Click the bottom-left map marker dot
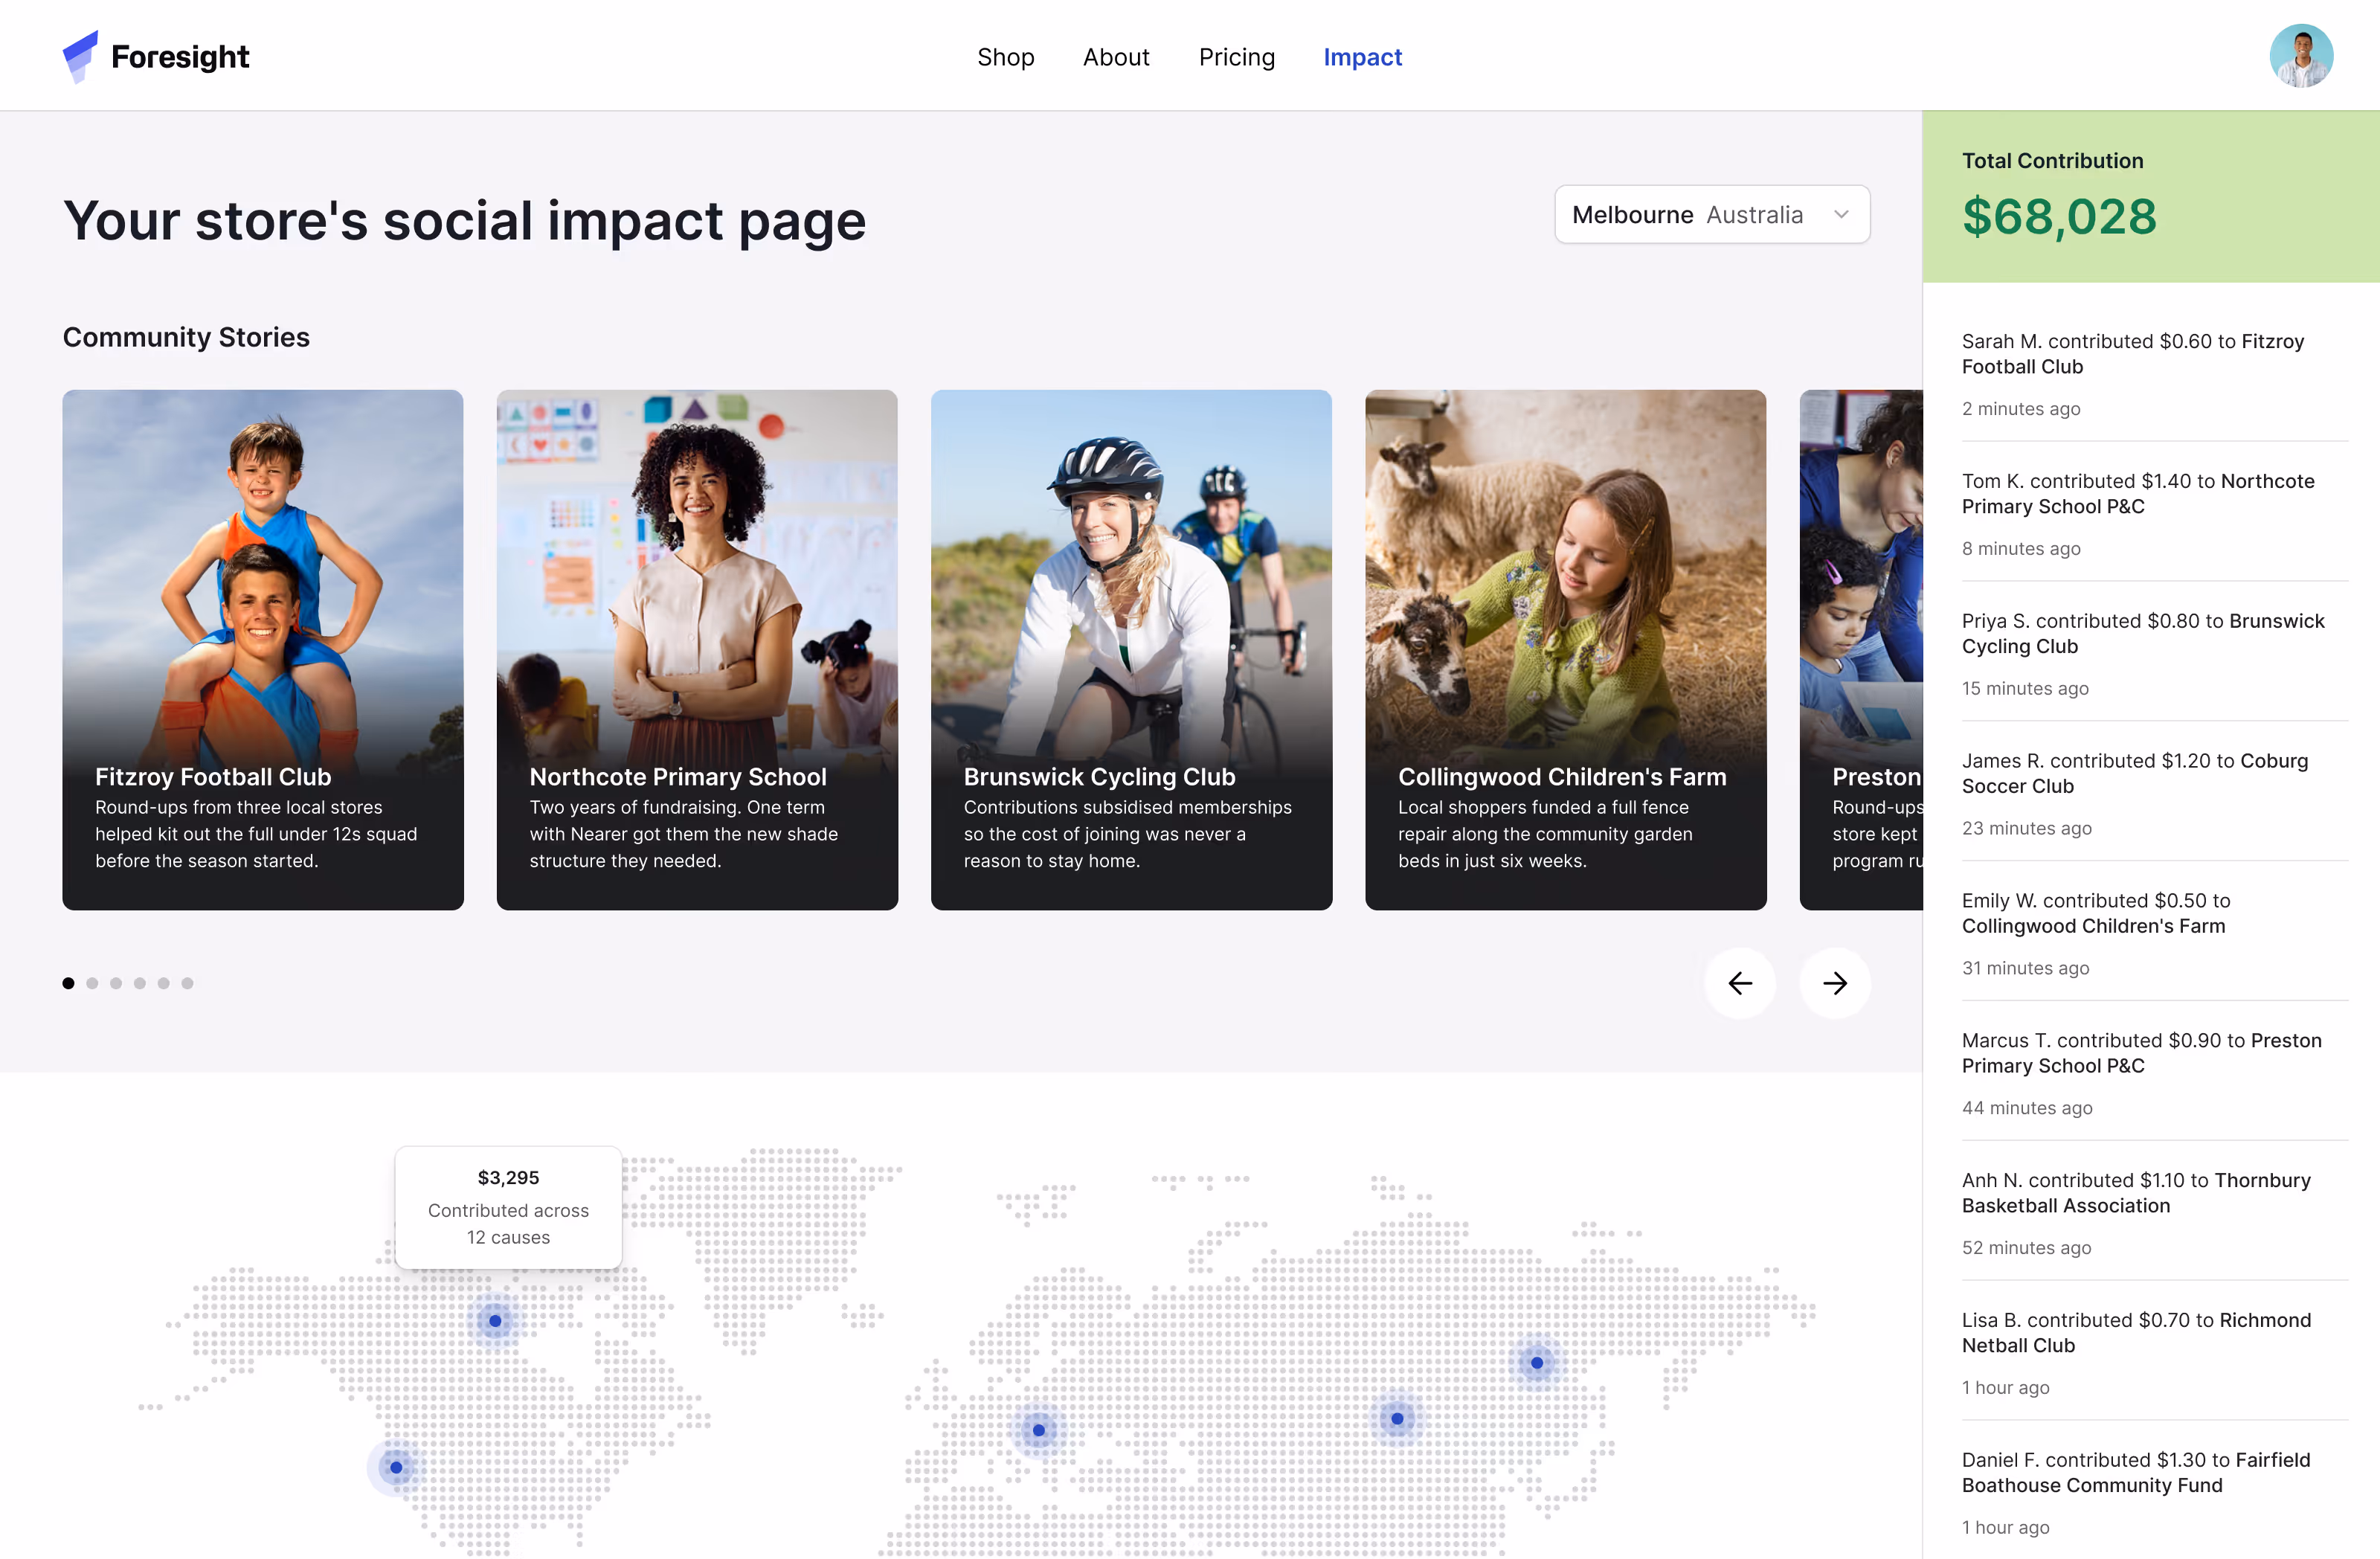This screenshot has width=2380, height=1559. click(x=396, y=1467)
